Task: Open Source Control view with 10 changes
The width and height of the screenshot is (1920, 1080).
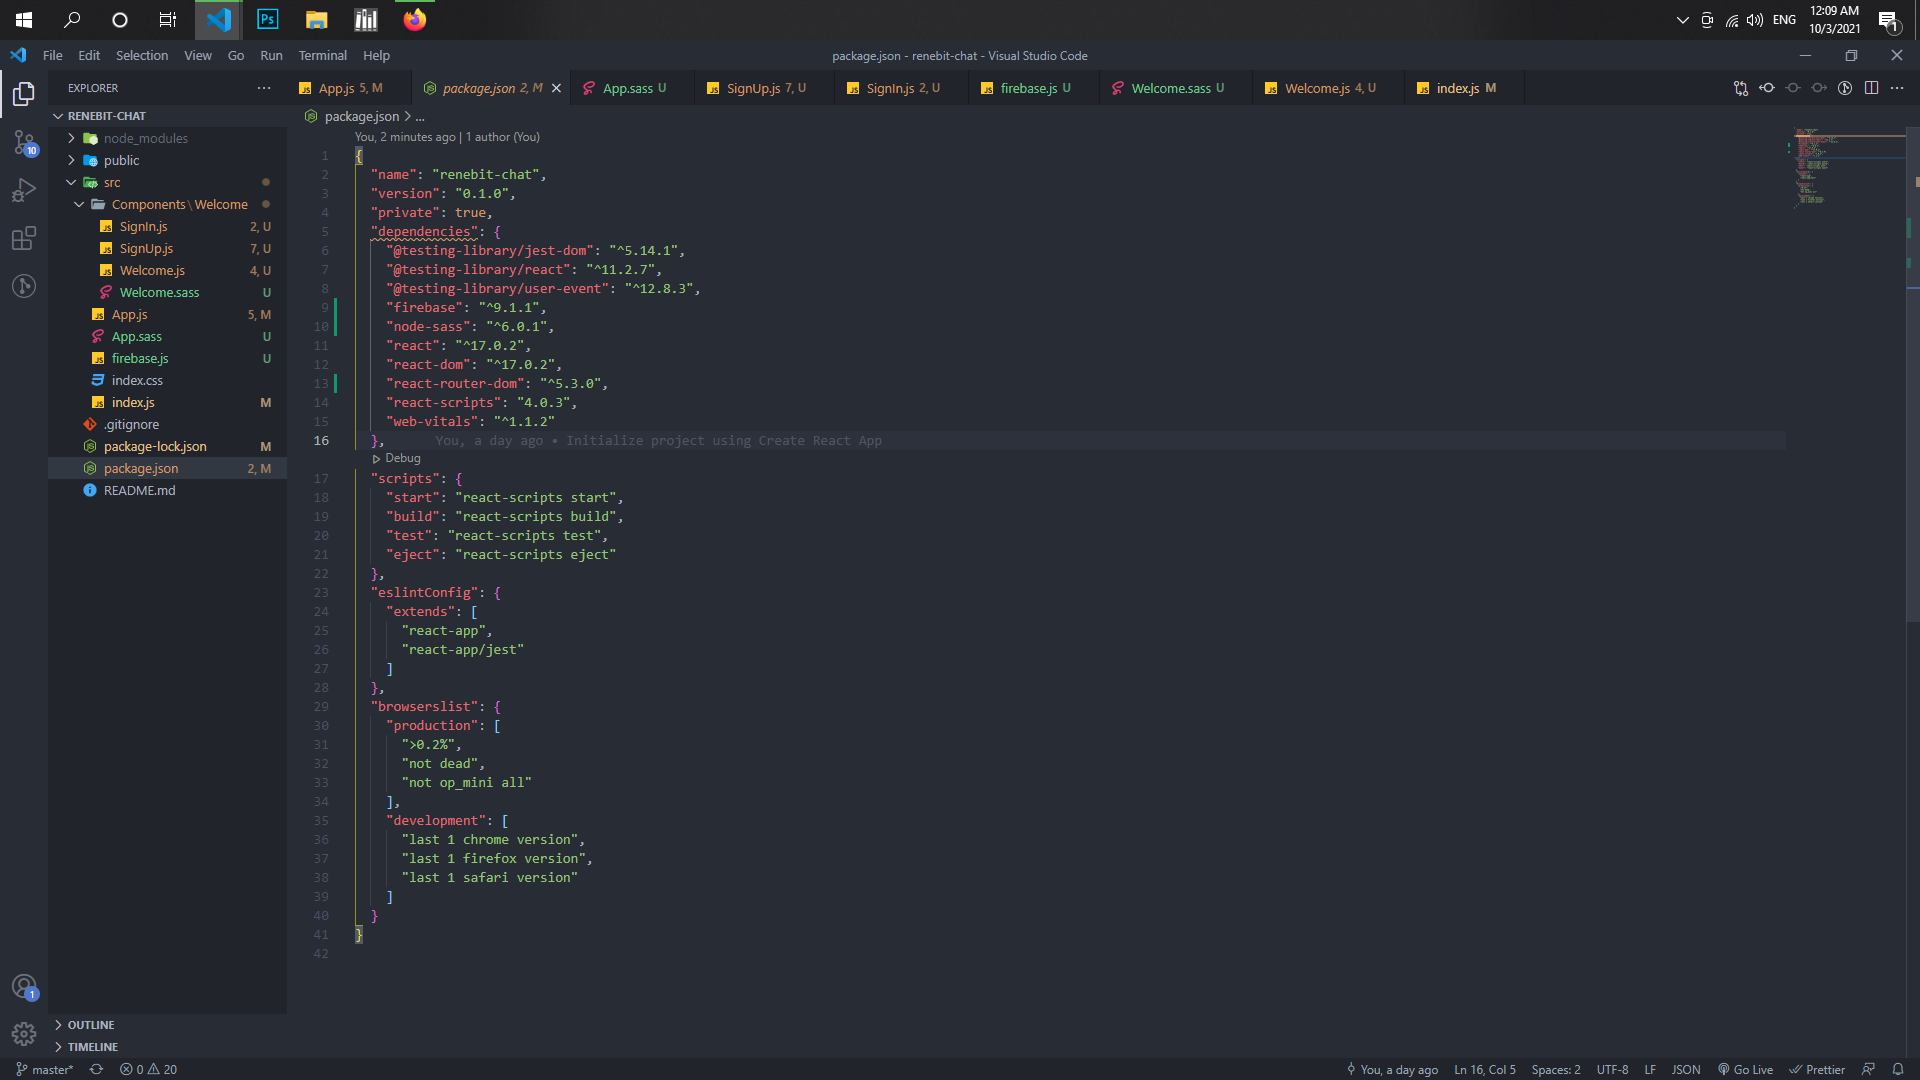Action: pos(24,143)
